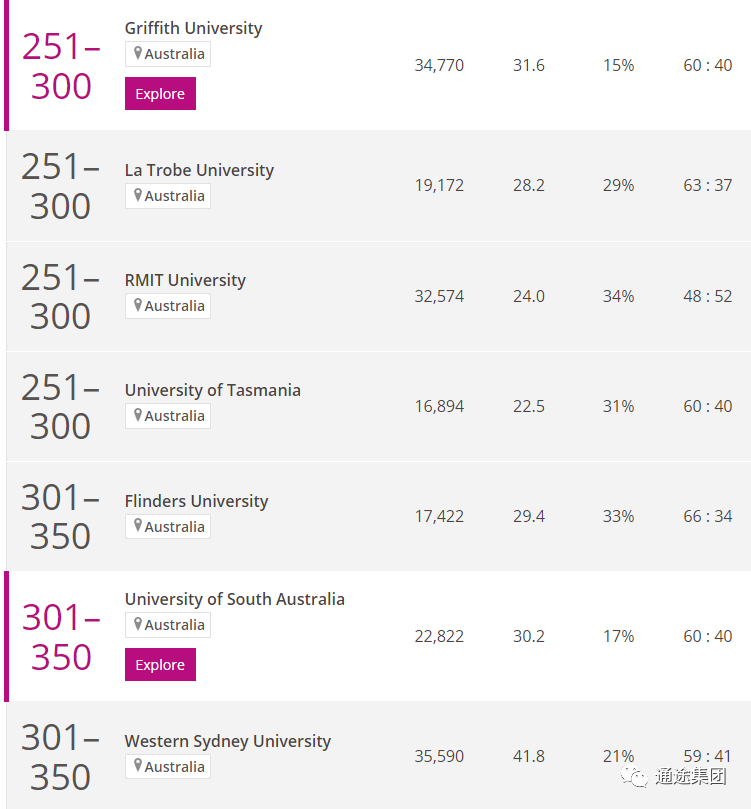Screen dimensions: 751x809
Task: Click Explore button under University of South Australia
Action: (160, 665)
